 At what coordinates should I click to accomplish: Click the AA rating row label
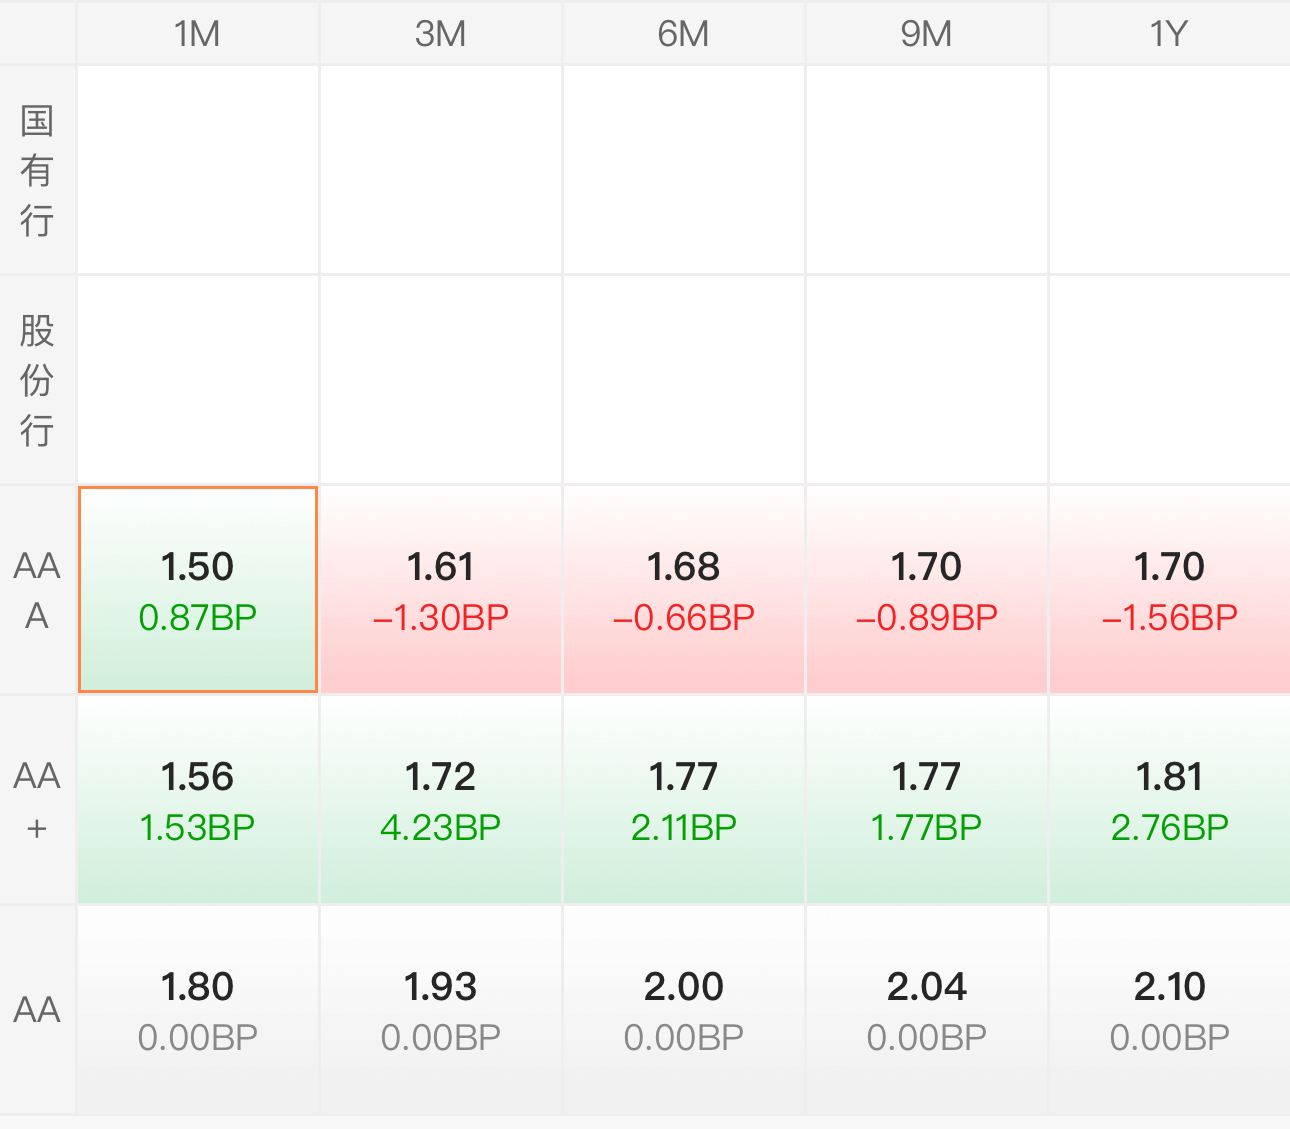point(37,1010)
